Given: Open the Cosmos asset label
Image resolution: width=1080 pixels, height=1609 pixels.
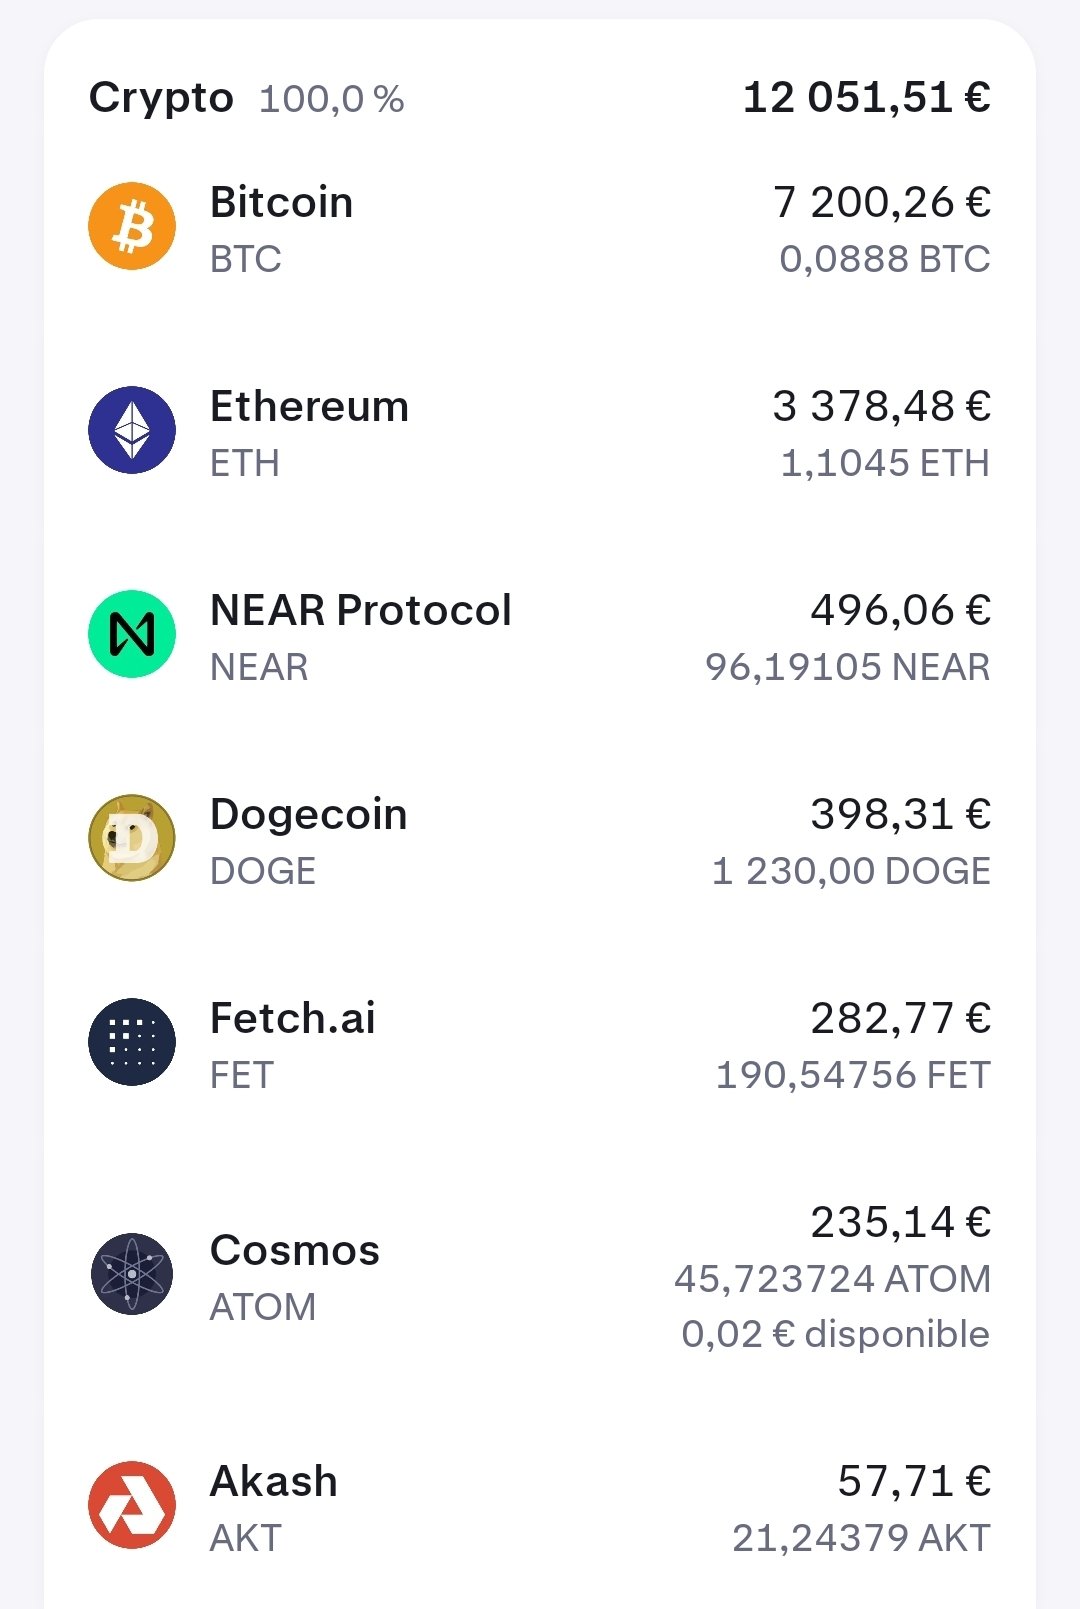Looking at the screenshot, I should [295, 1250].
